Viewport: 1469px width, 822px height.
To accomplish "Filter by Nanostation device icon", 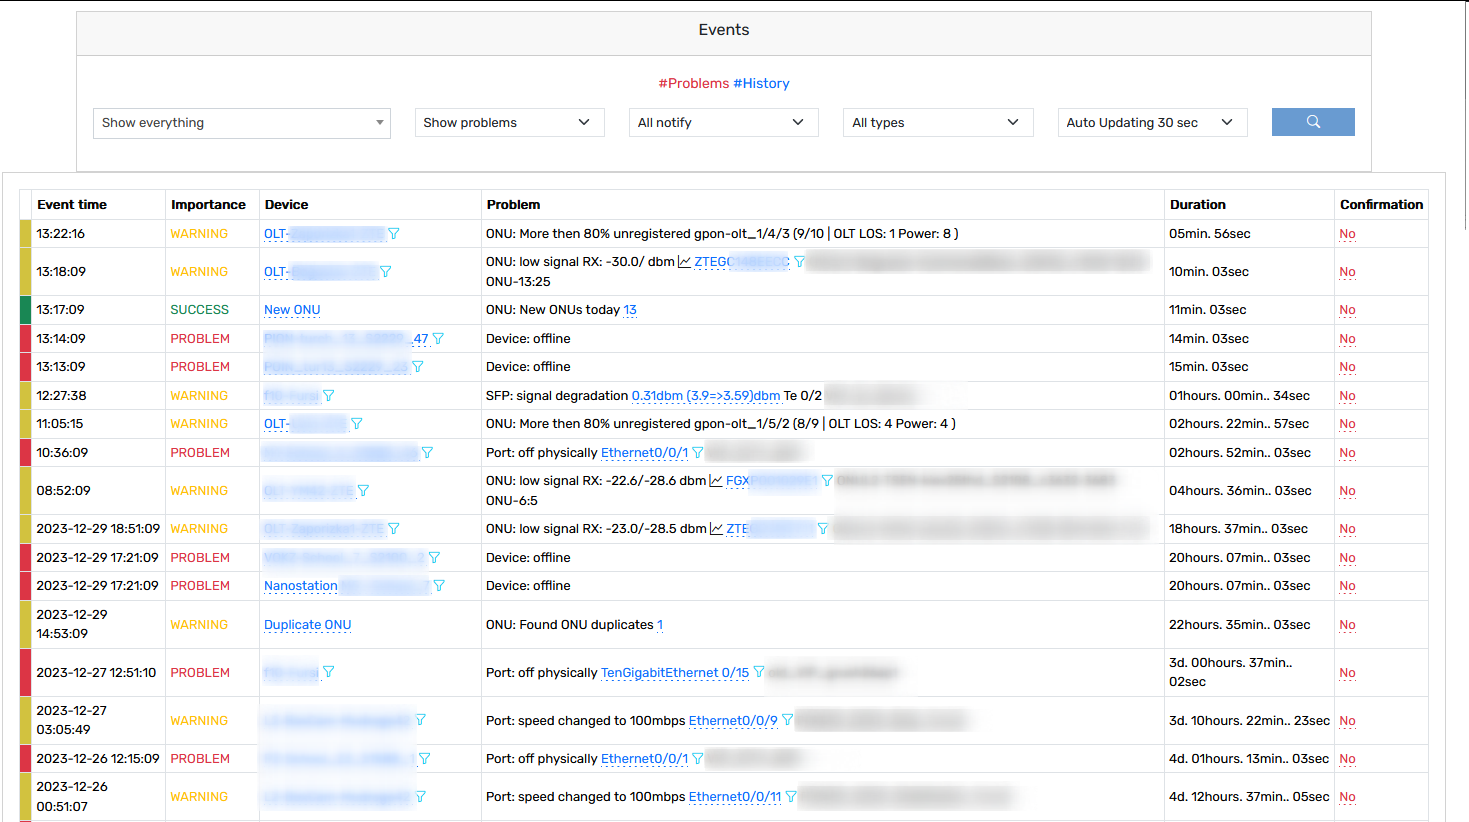I will coord(439,586).
